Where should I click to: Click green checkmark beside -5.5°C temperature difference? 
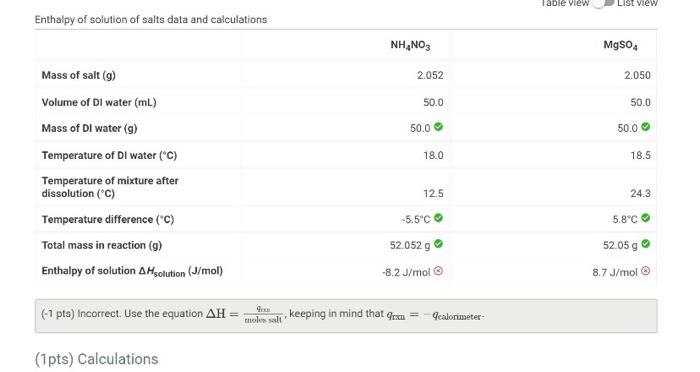pyautogui.click(x=438, y=218)
